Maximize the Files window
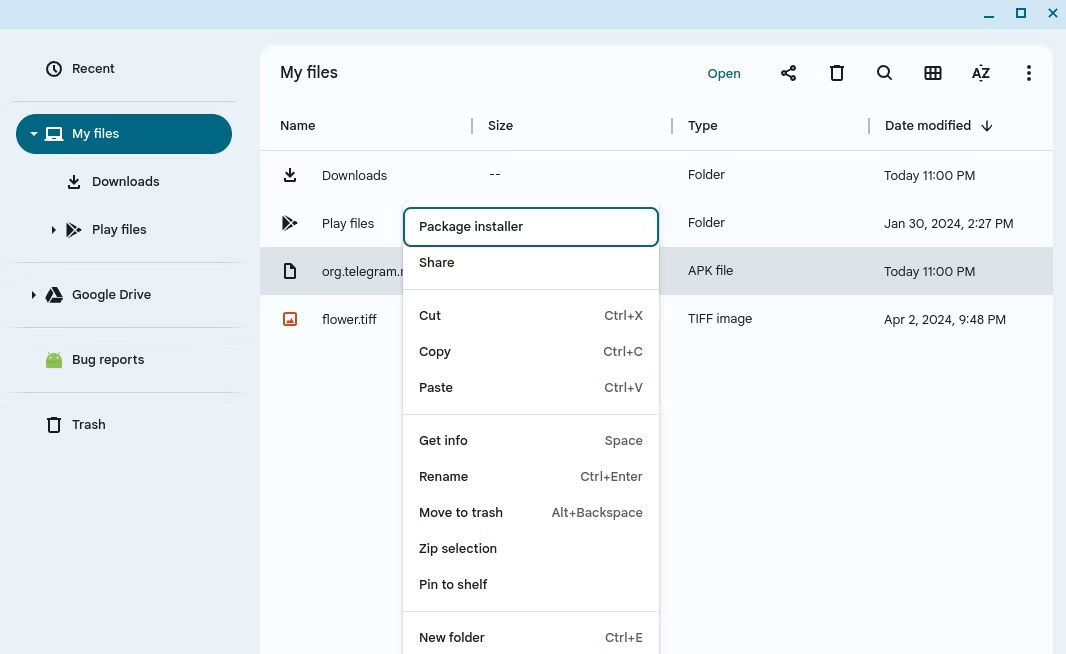Viewport: 1066px width, 654px height. [x=1020, y=13]
